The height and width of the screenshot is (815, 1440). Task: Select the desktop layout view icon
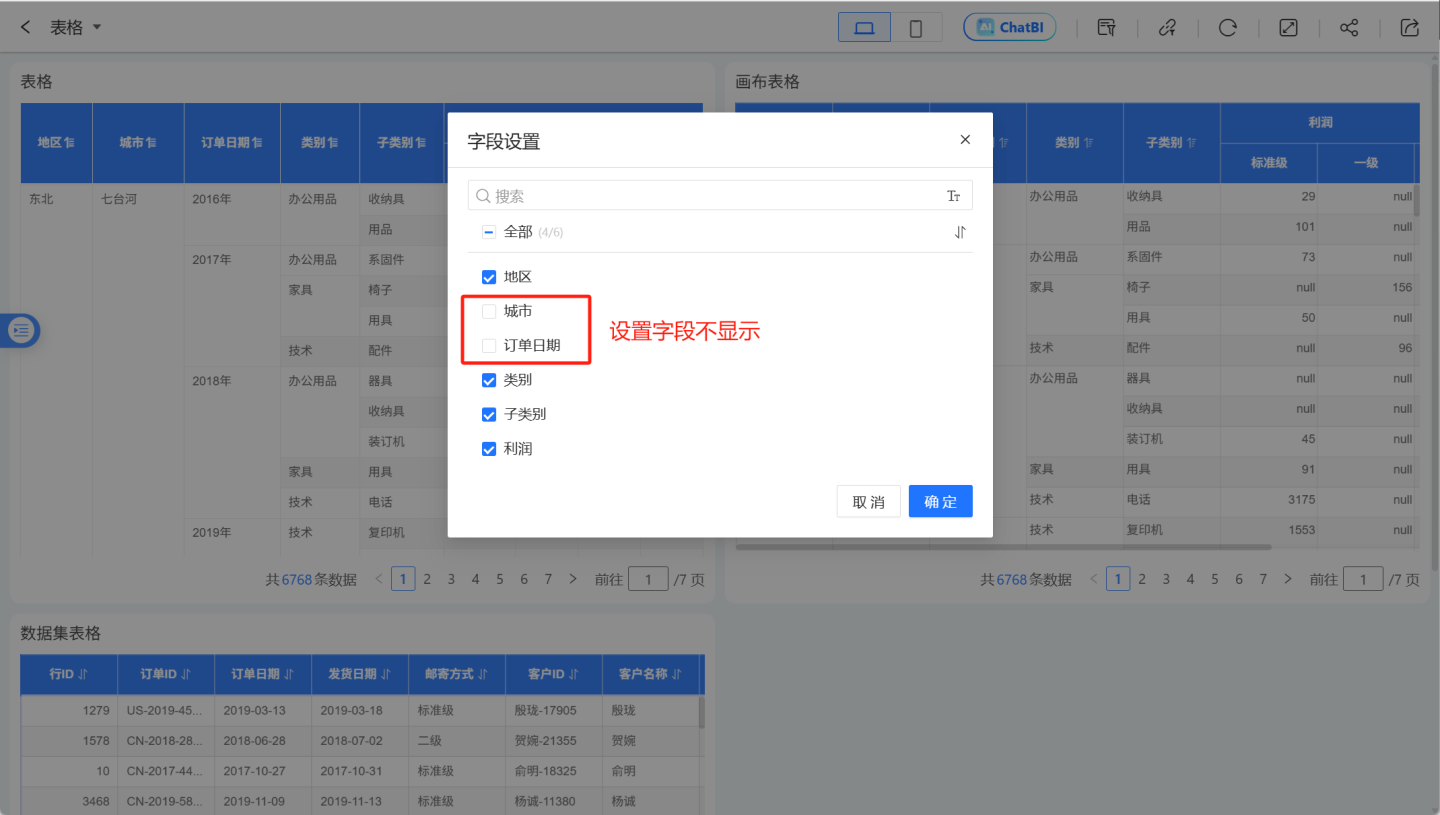865,28
